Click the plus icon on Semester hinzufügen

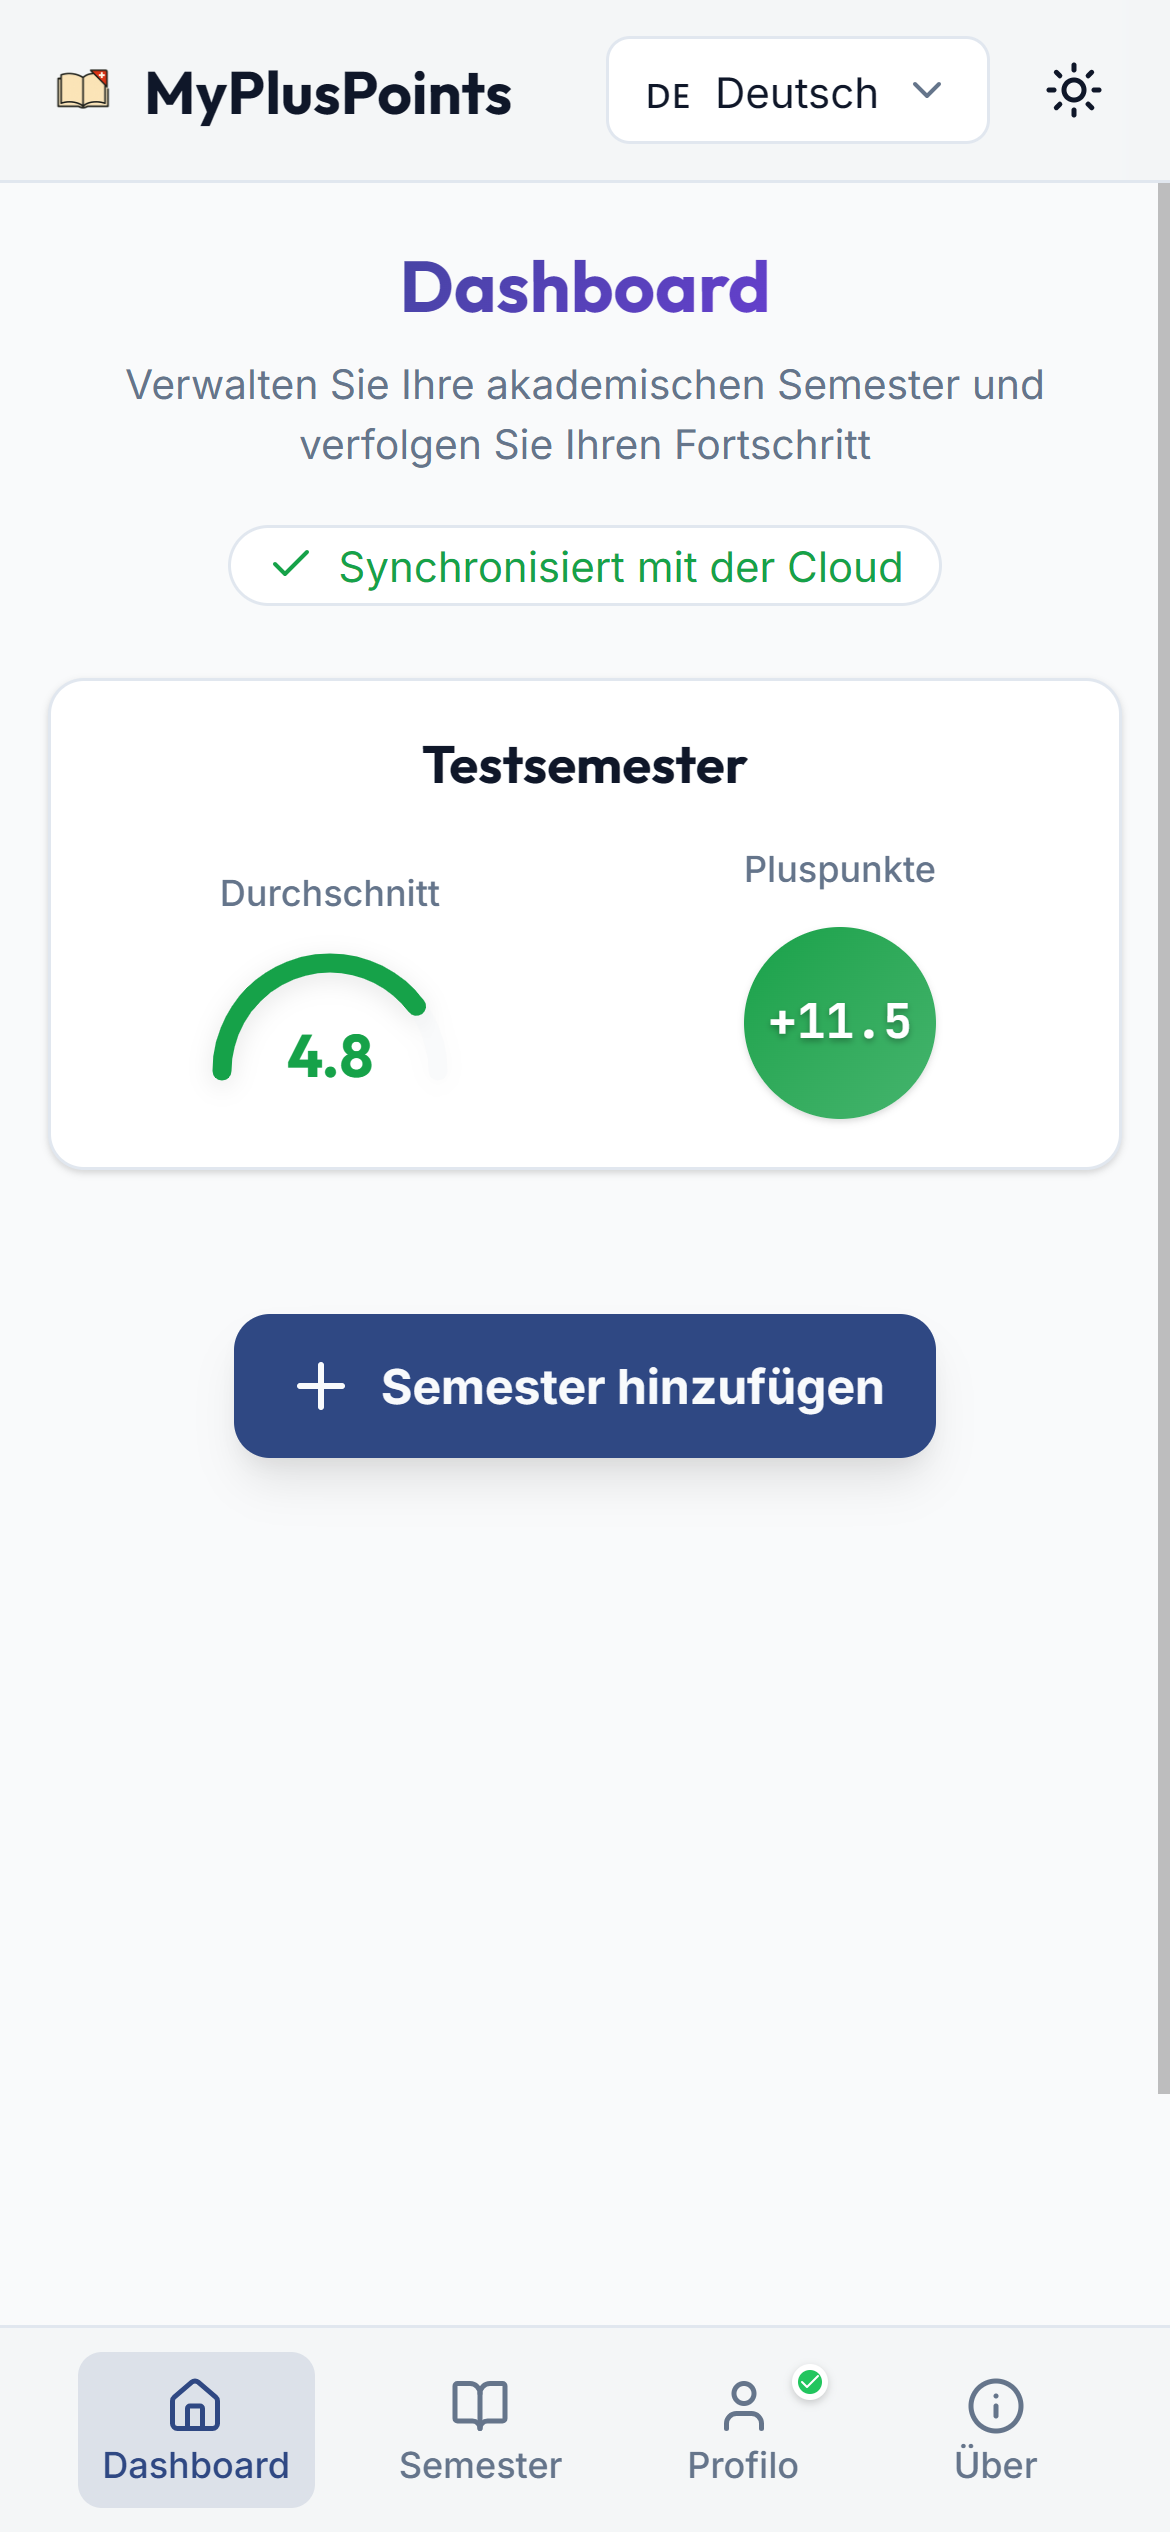(x=321, y=1386)
